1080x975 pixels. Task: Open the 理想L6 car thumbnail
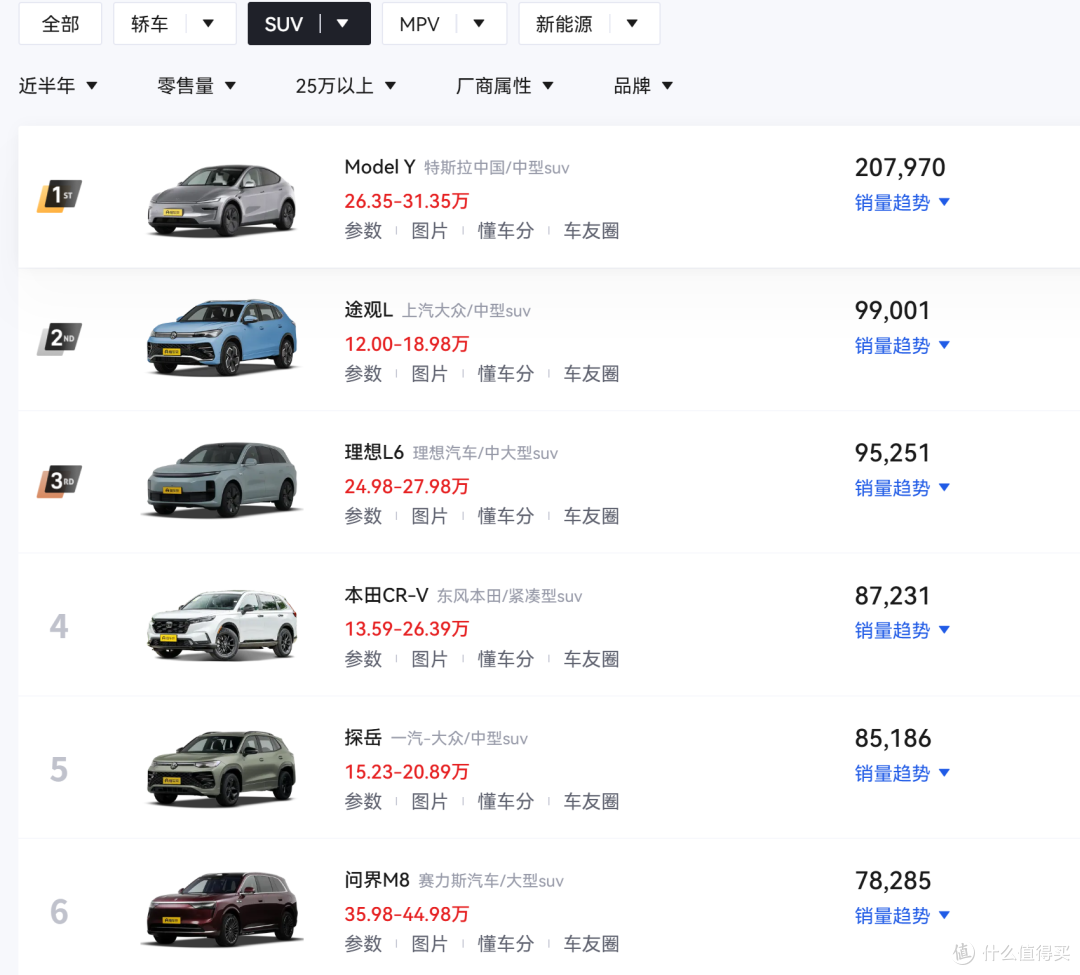click(222, 480)
